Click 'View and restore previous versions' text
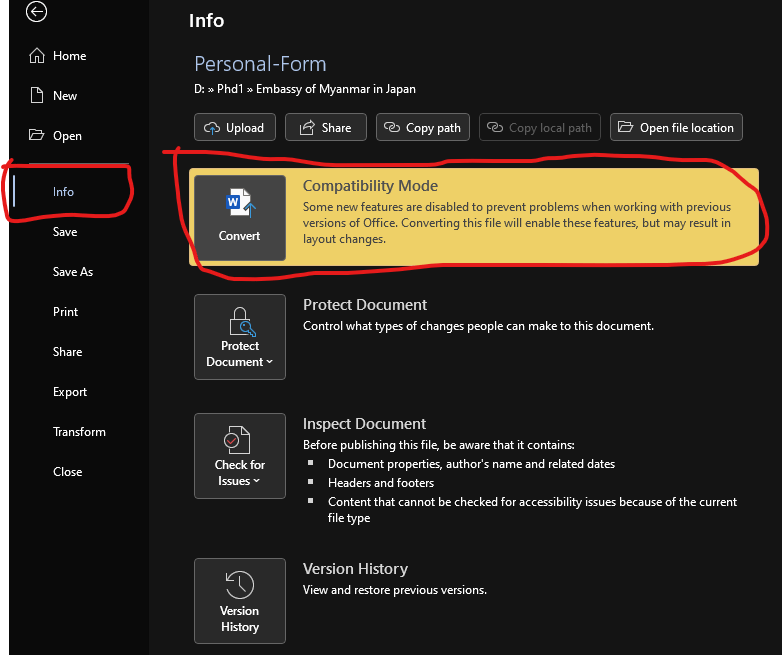The height and width of the screenshot is (655, 782). [x=395, y=590]
